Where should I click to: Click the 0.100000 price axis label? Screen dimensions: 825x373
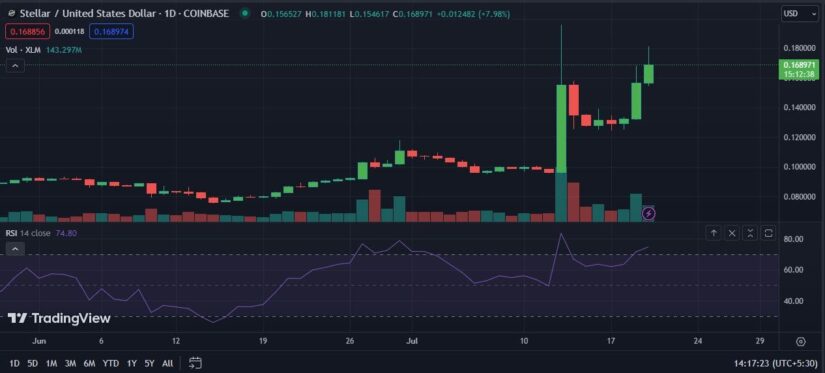(x=799, y=167)
